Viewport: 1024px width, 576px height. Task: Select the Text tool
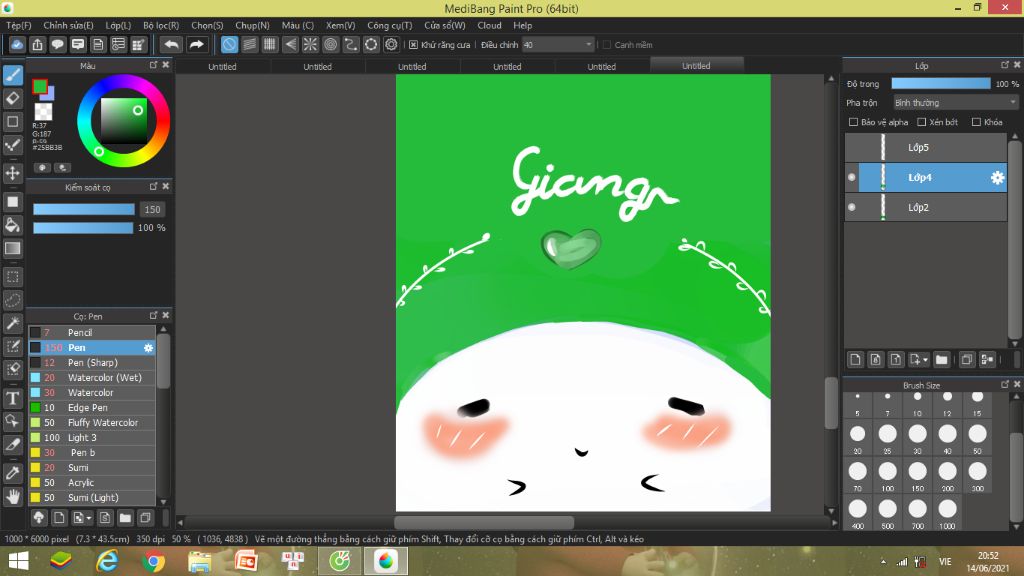(x=12, y=398)
